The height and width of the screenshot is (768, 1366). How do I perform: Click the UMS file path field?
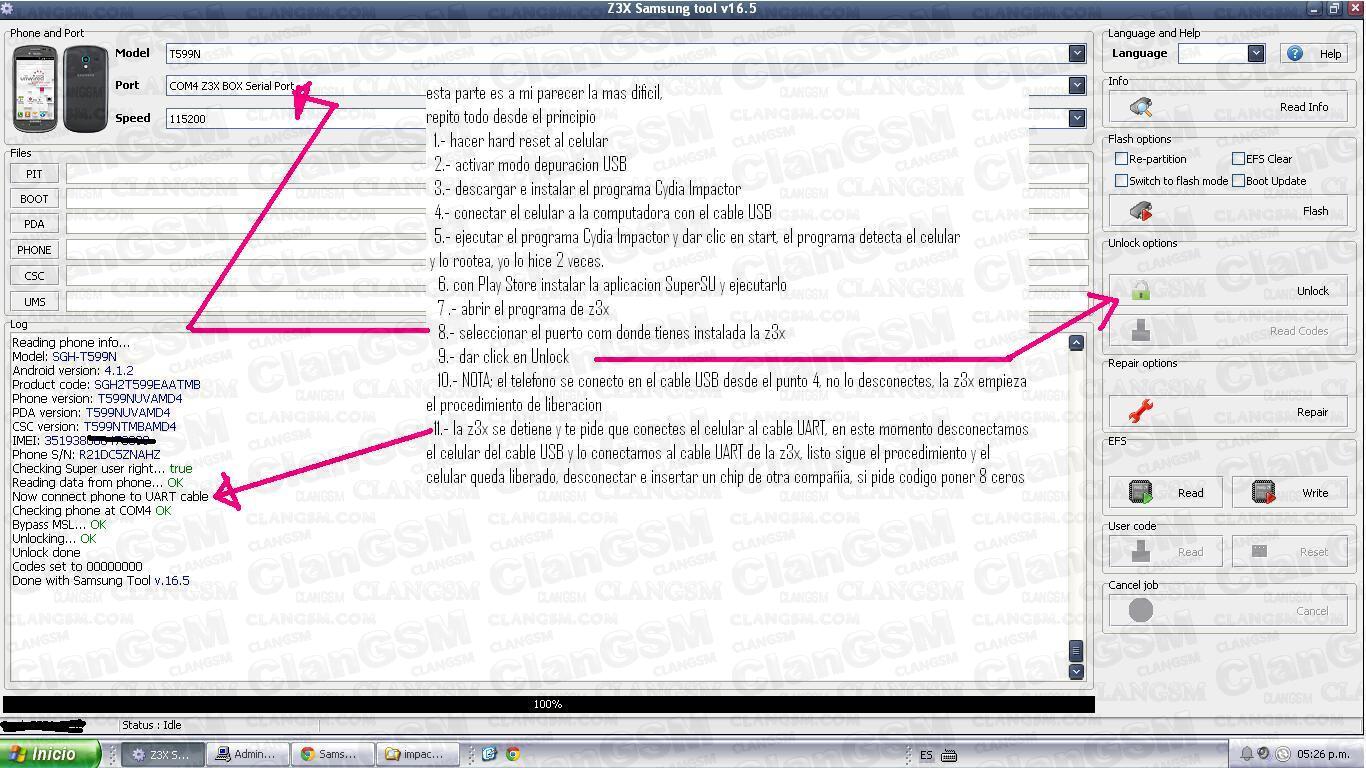tap(577, 302)
